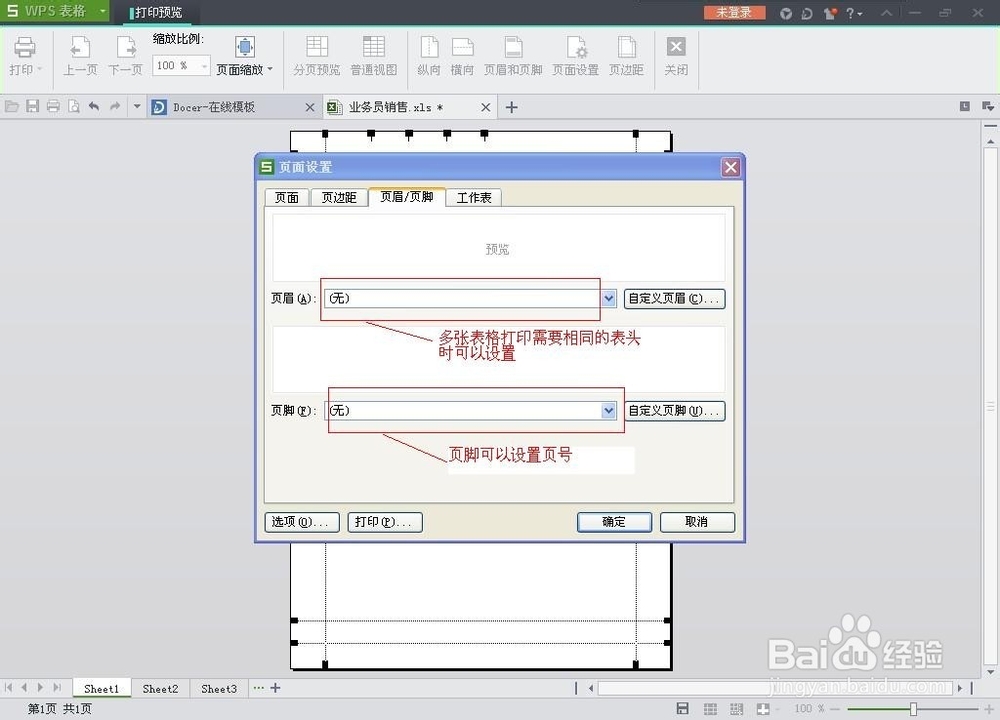Close the 业务员销售.xls tab
The width and height of the screenshot is (1000, 720).
486,107
